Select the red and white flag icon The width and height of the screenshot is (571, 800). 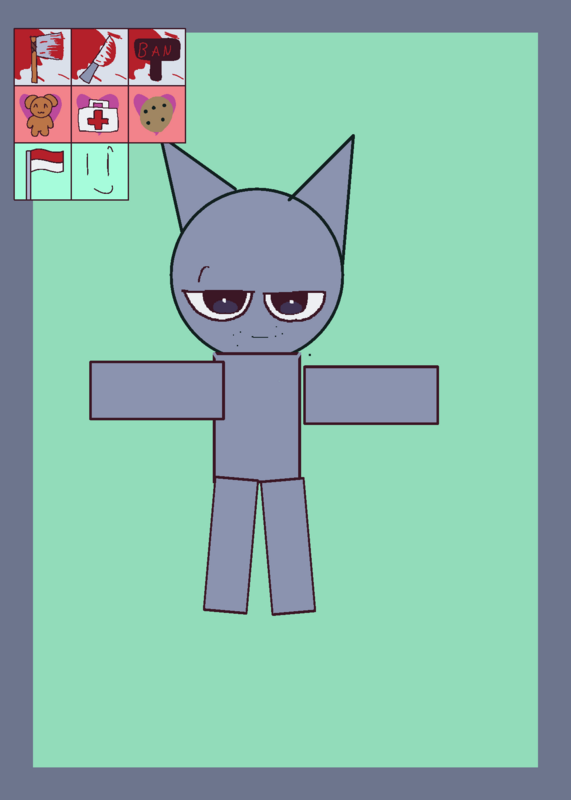click(42, 171)
